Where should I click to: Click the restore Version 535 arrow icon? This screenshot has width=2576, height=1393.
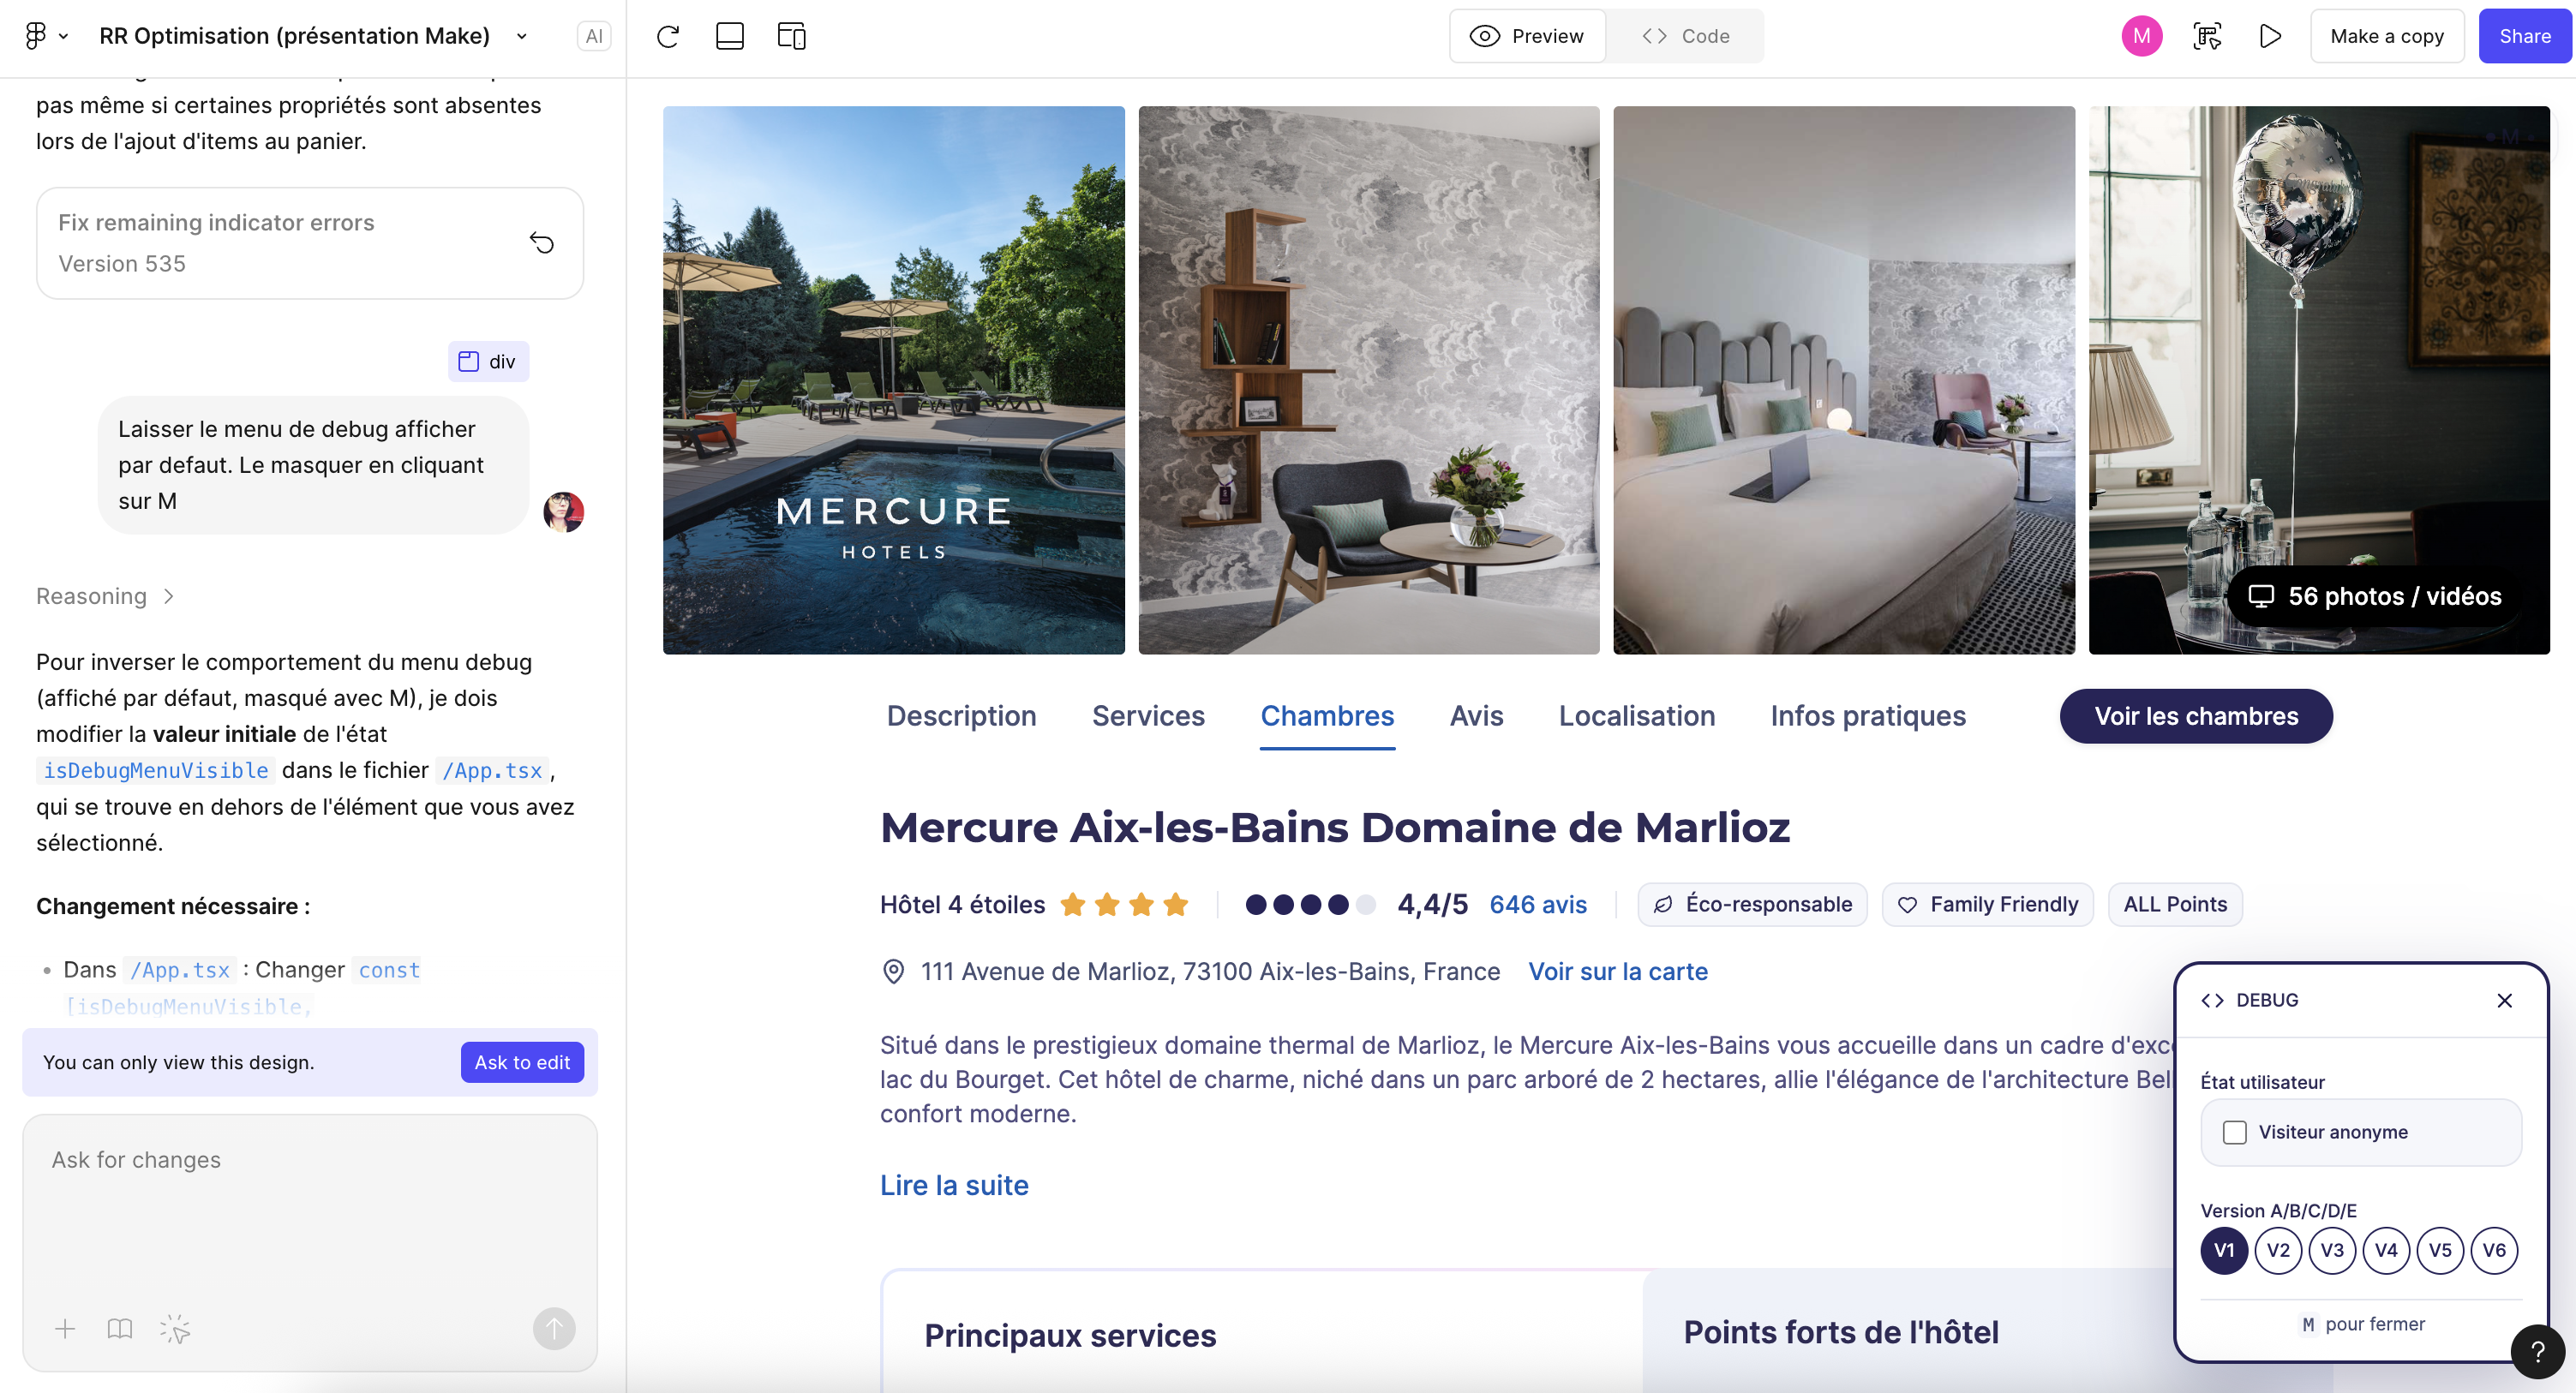coord(541,243)
